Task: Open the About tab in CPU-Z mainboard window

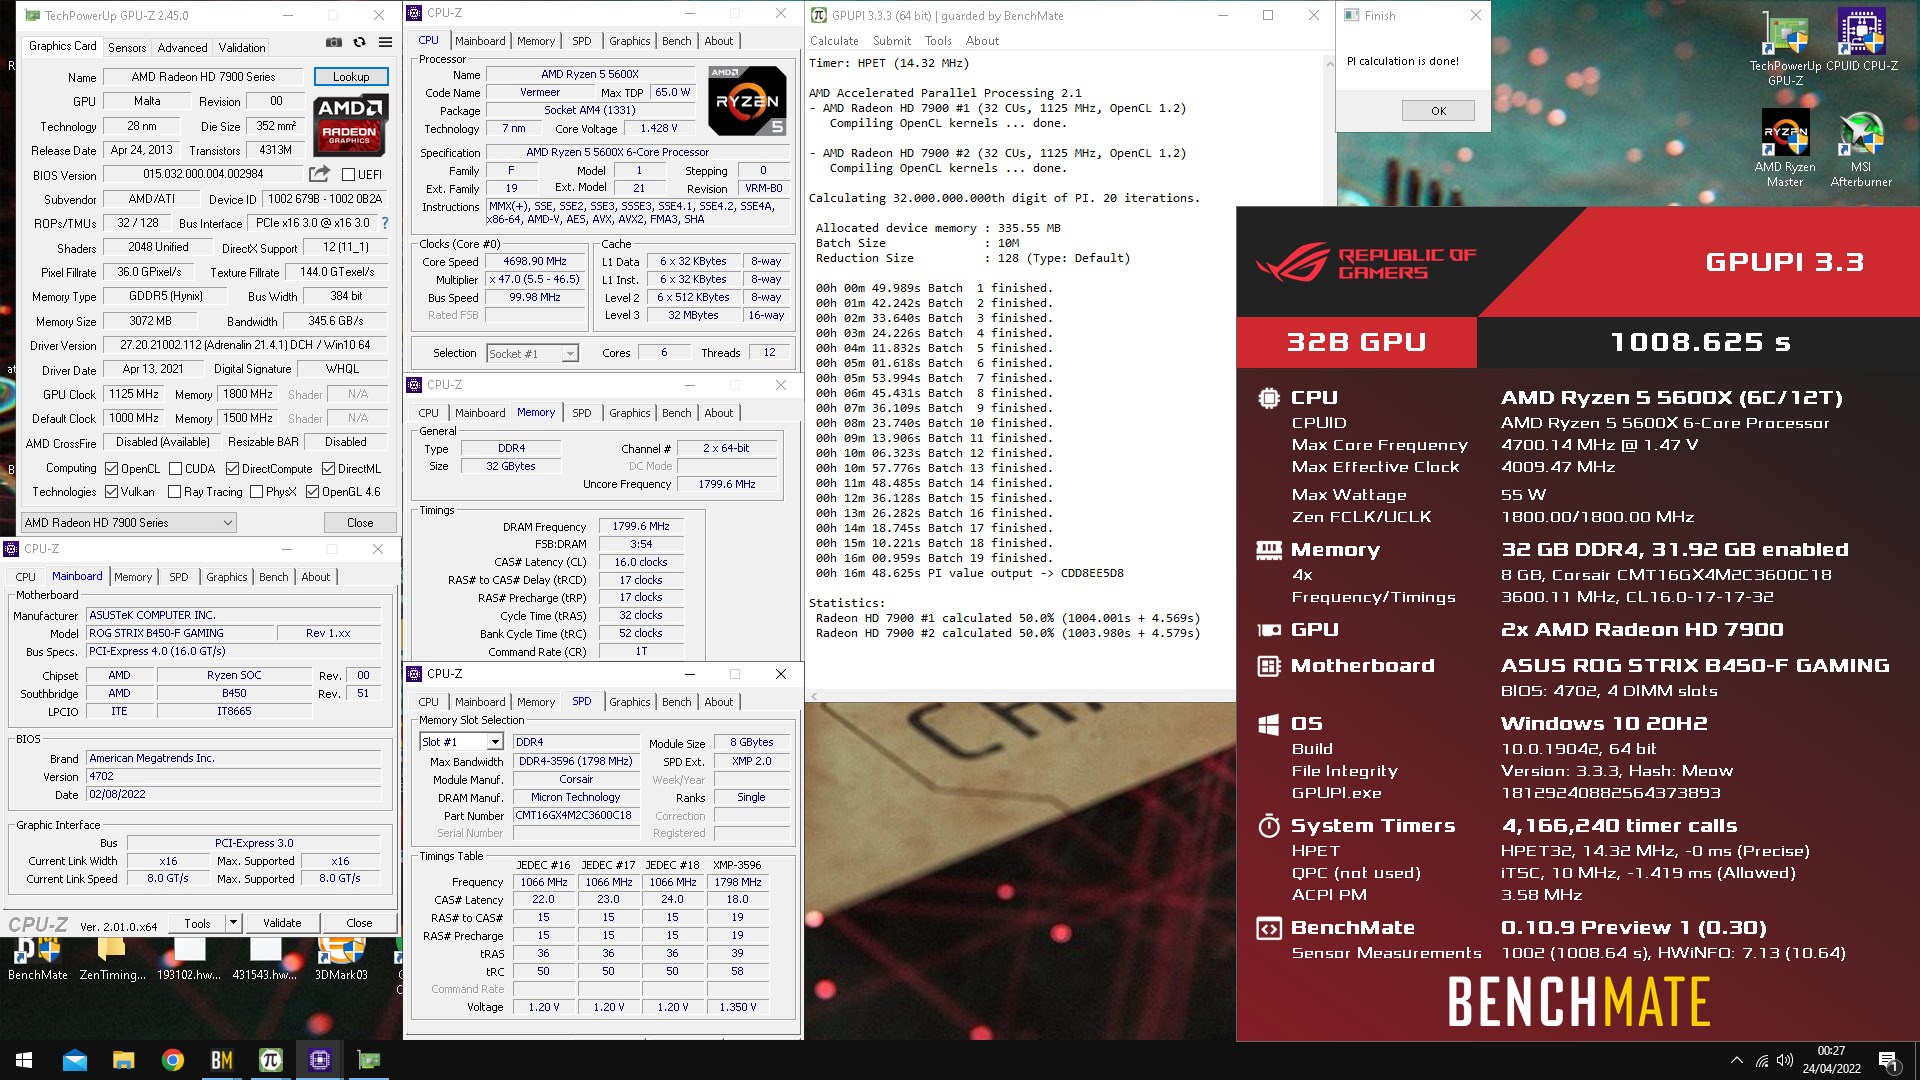Action: click(x=315, y=576)
